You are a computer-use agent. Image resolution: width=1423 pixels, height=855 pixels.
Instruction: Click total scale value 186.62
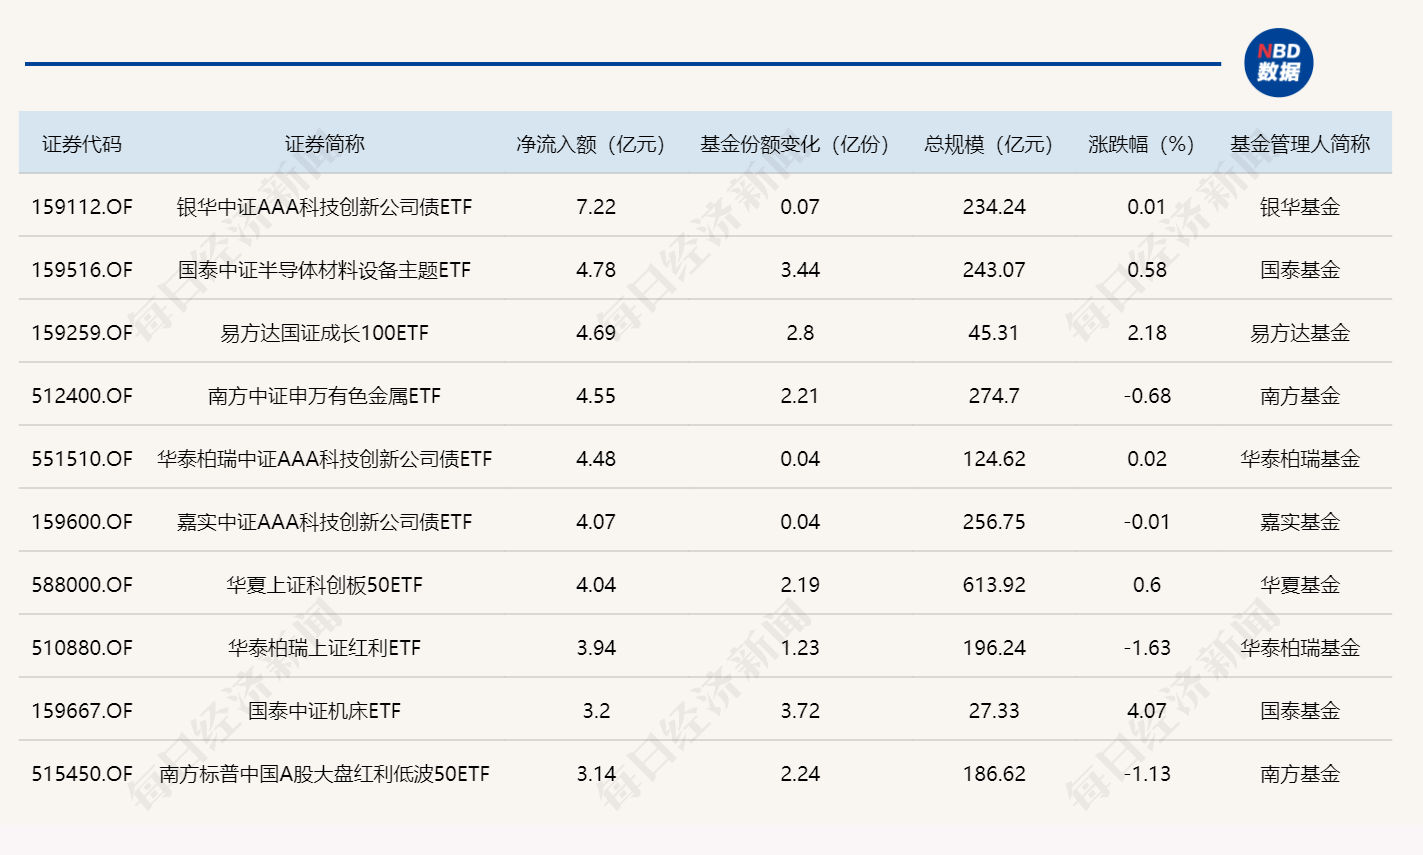[x=994, y=774]
